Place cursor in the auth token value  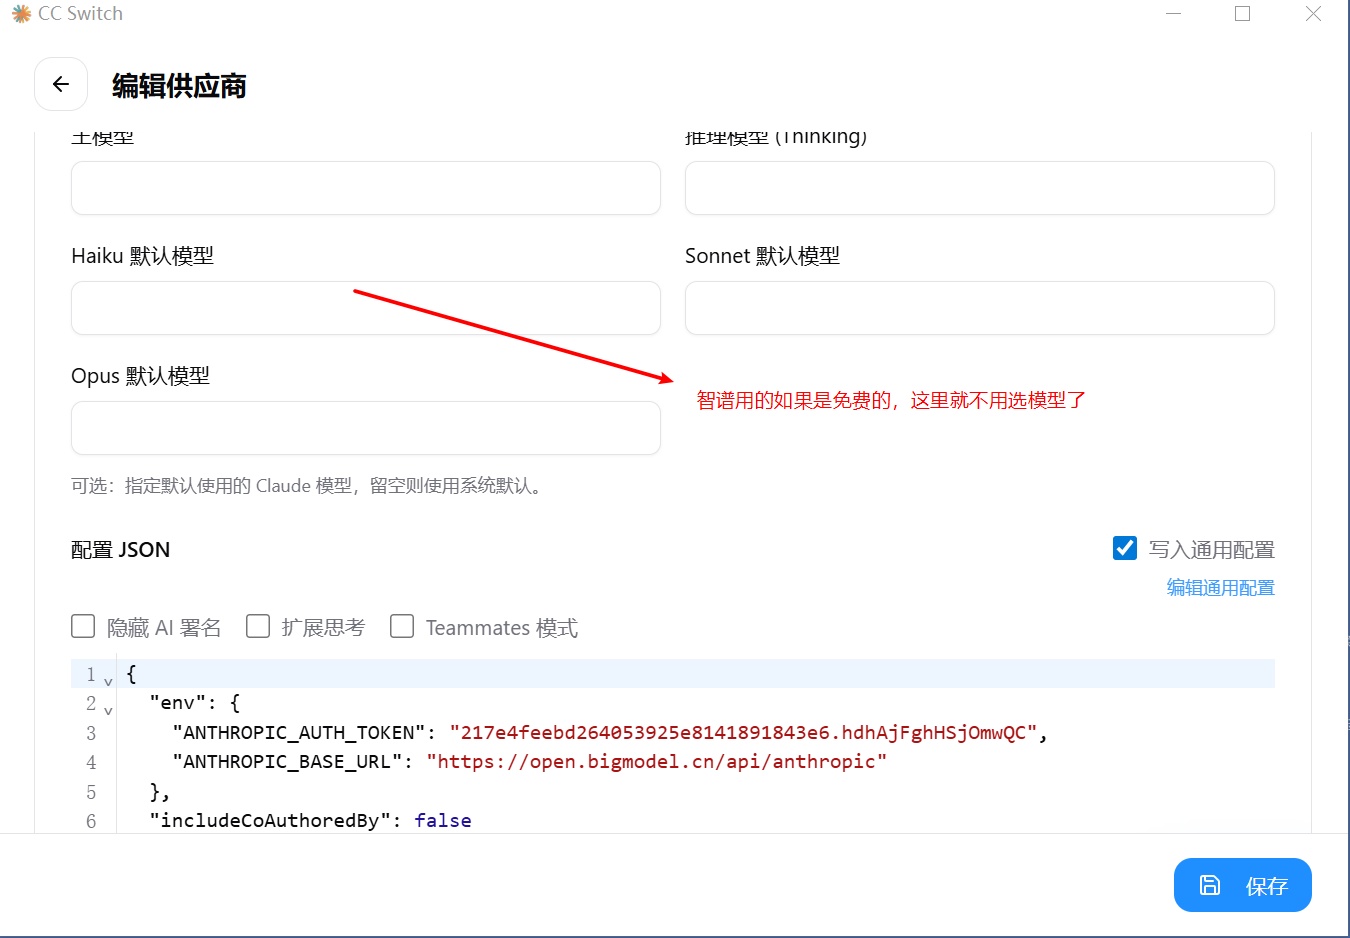743,733
